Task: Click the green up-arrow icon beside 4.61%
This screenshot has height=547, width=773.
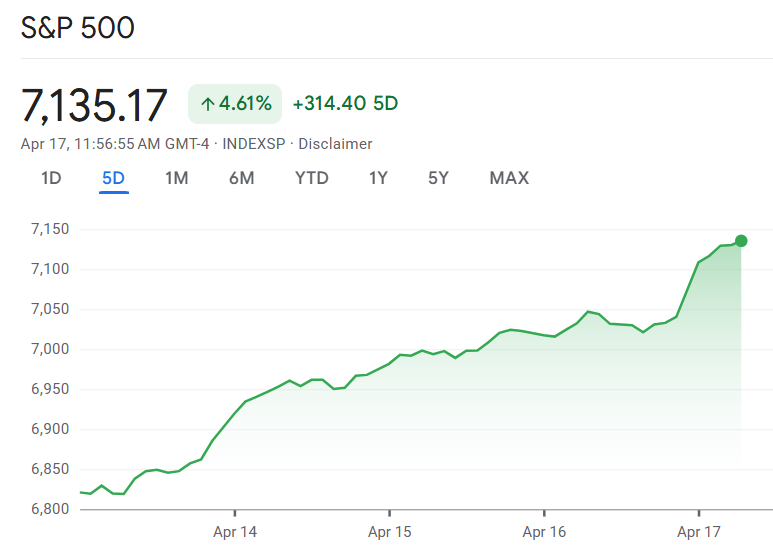Action: [208, 104]
